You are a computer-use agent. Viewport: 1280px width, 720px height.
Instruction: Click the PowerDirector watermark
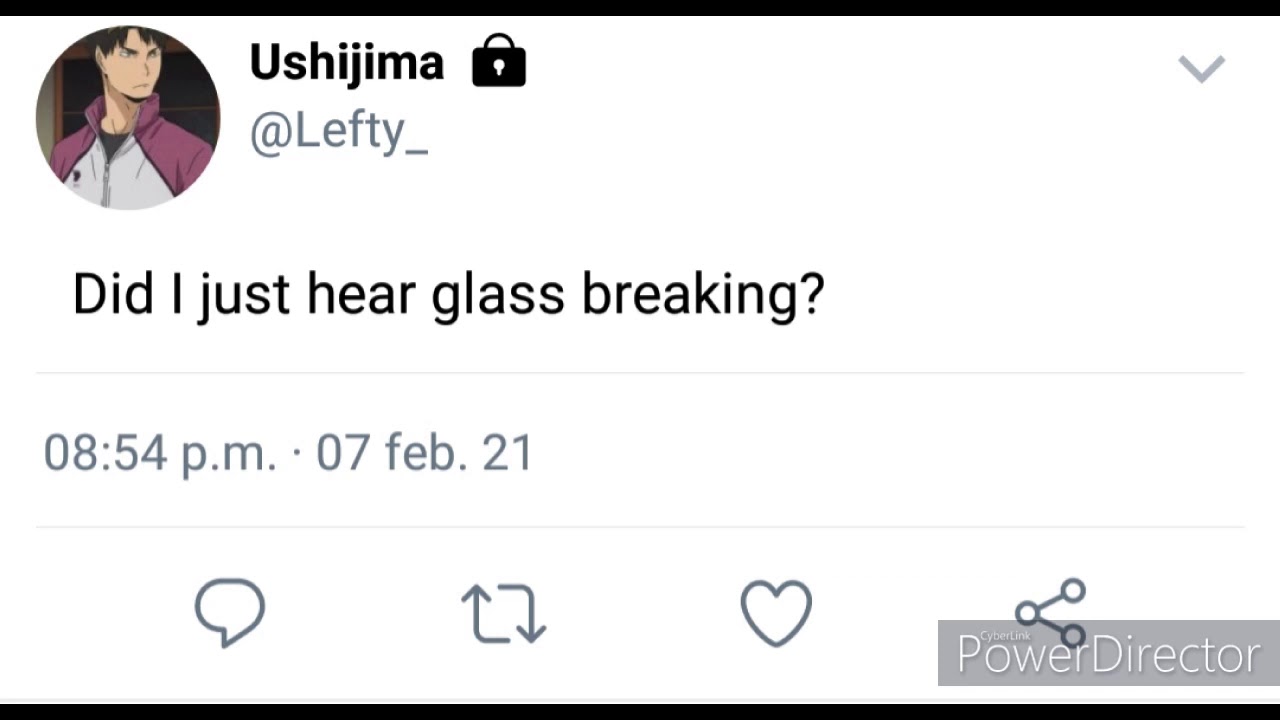pyautogui.click(x=1108, y=653)
